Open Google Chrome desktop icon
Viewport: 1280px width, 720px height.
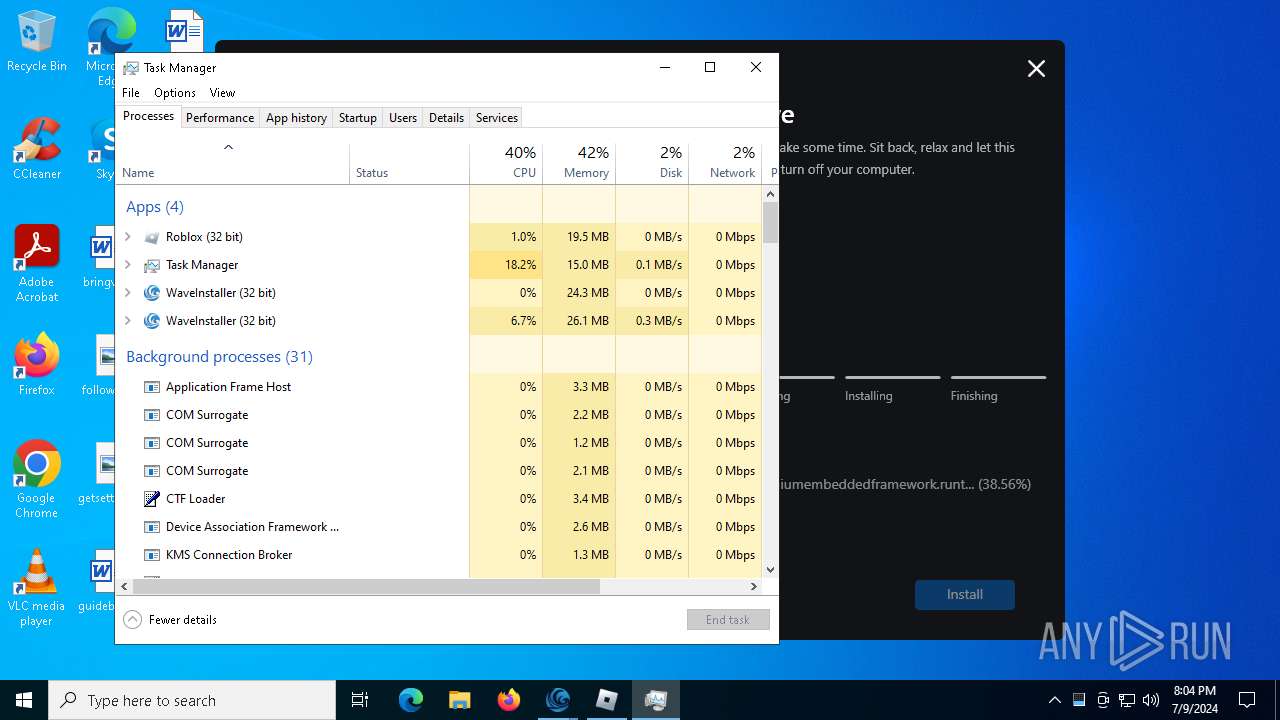pos(37,480)
